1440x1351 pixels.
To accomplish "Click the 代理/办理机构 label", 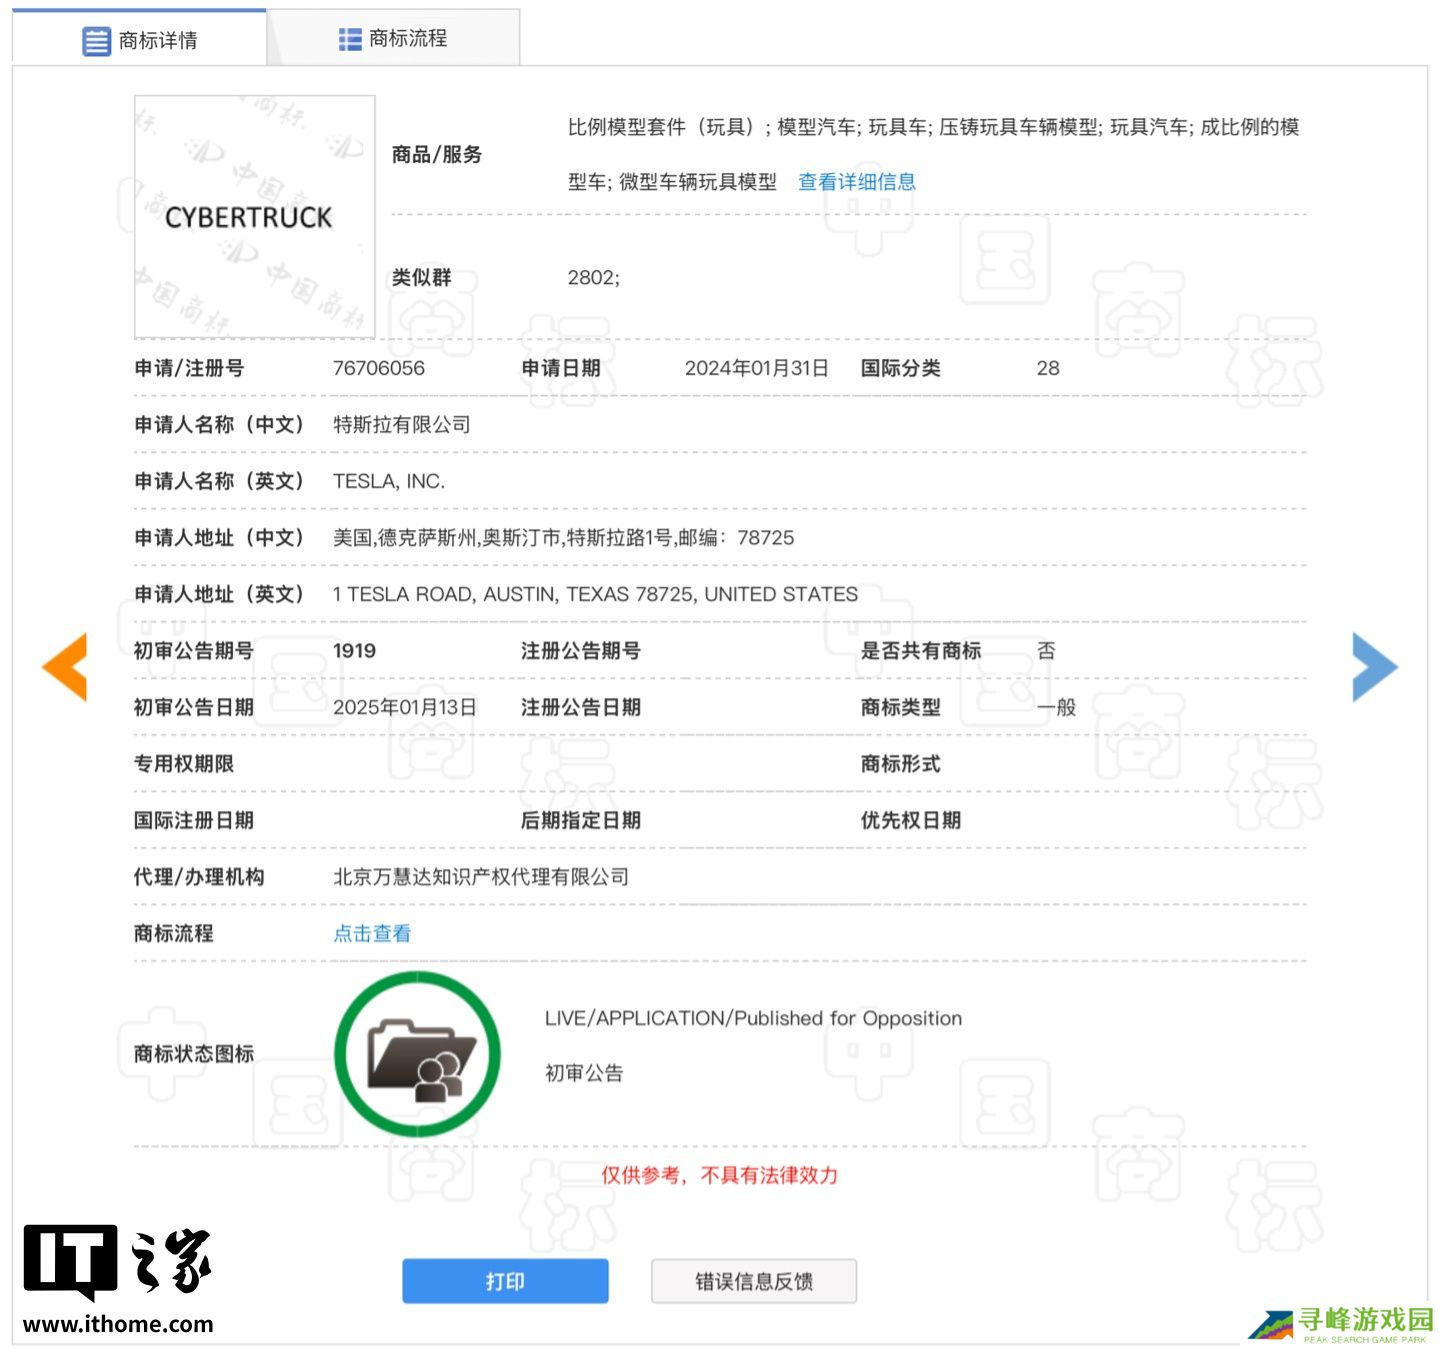I will pyautogui.click(x=199, y=877).
